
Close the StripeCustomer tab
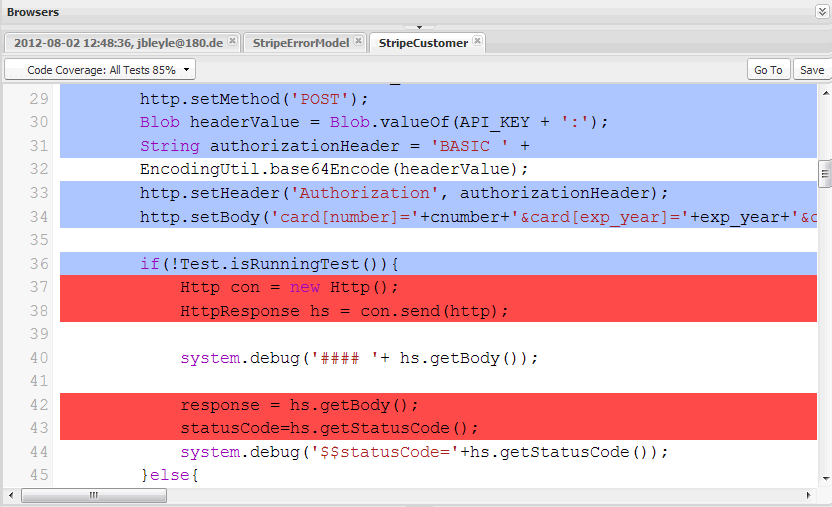click(478, 42)
